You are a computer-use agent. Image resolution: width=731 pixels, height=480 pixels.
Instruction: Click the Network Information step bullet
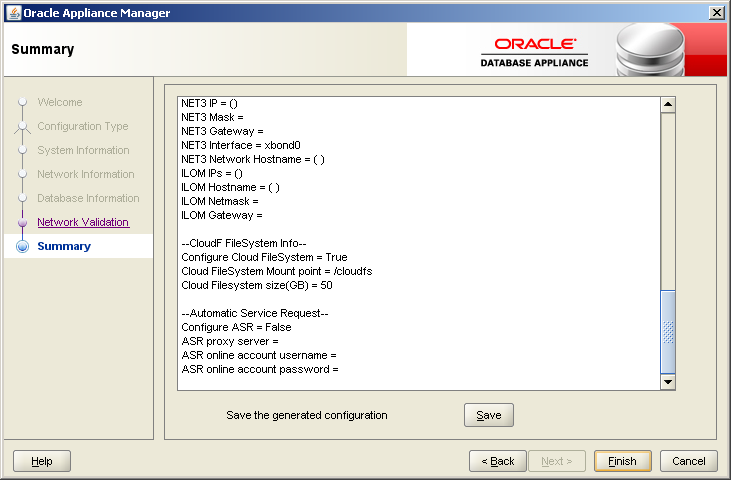coord(22,174)
